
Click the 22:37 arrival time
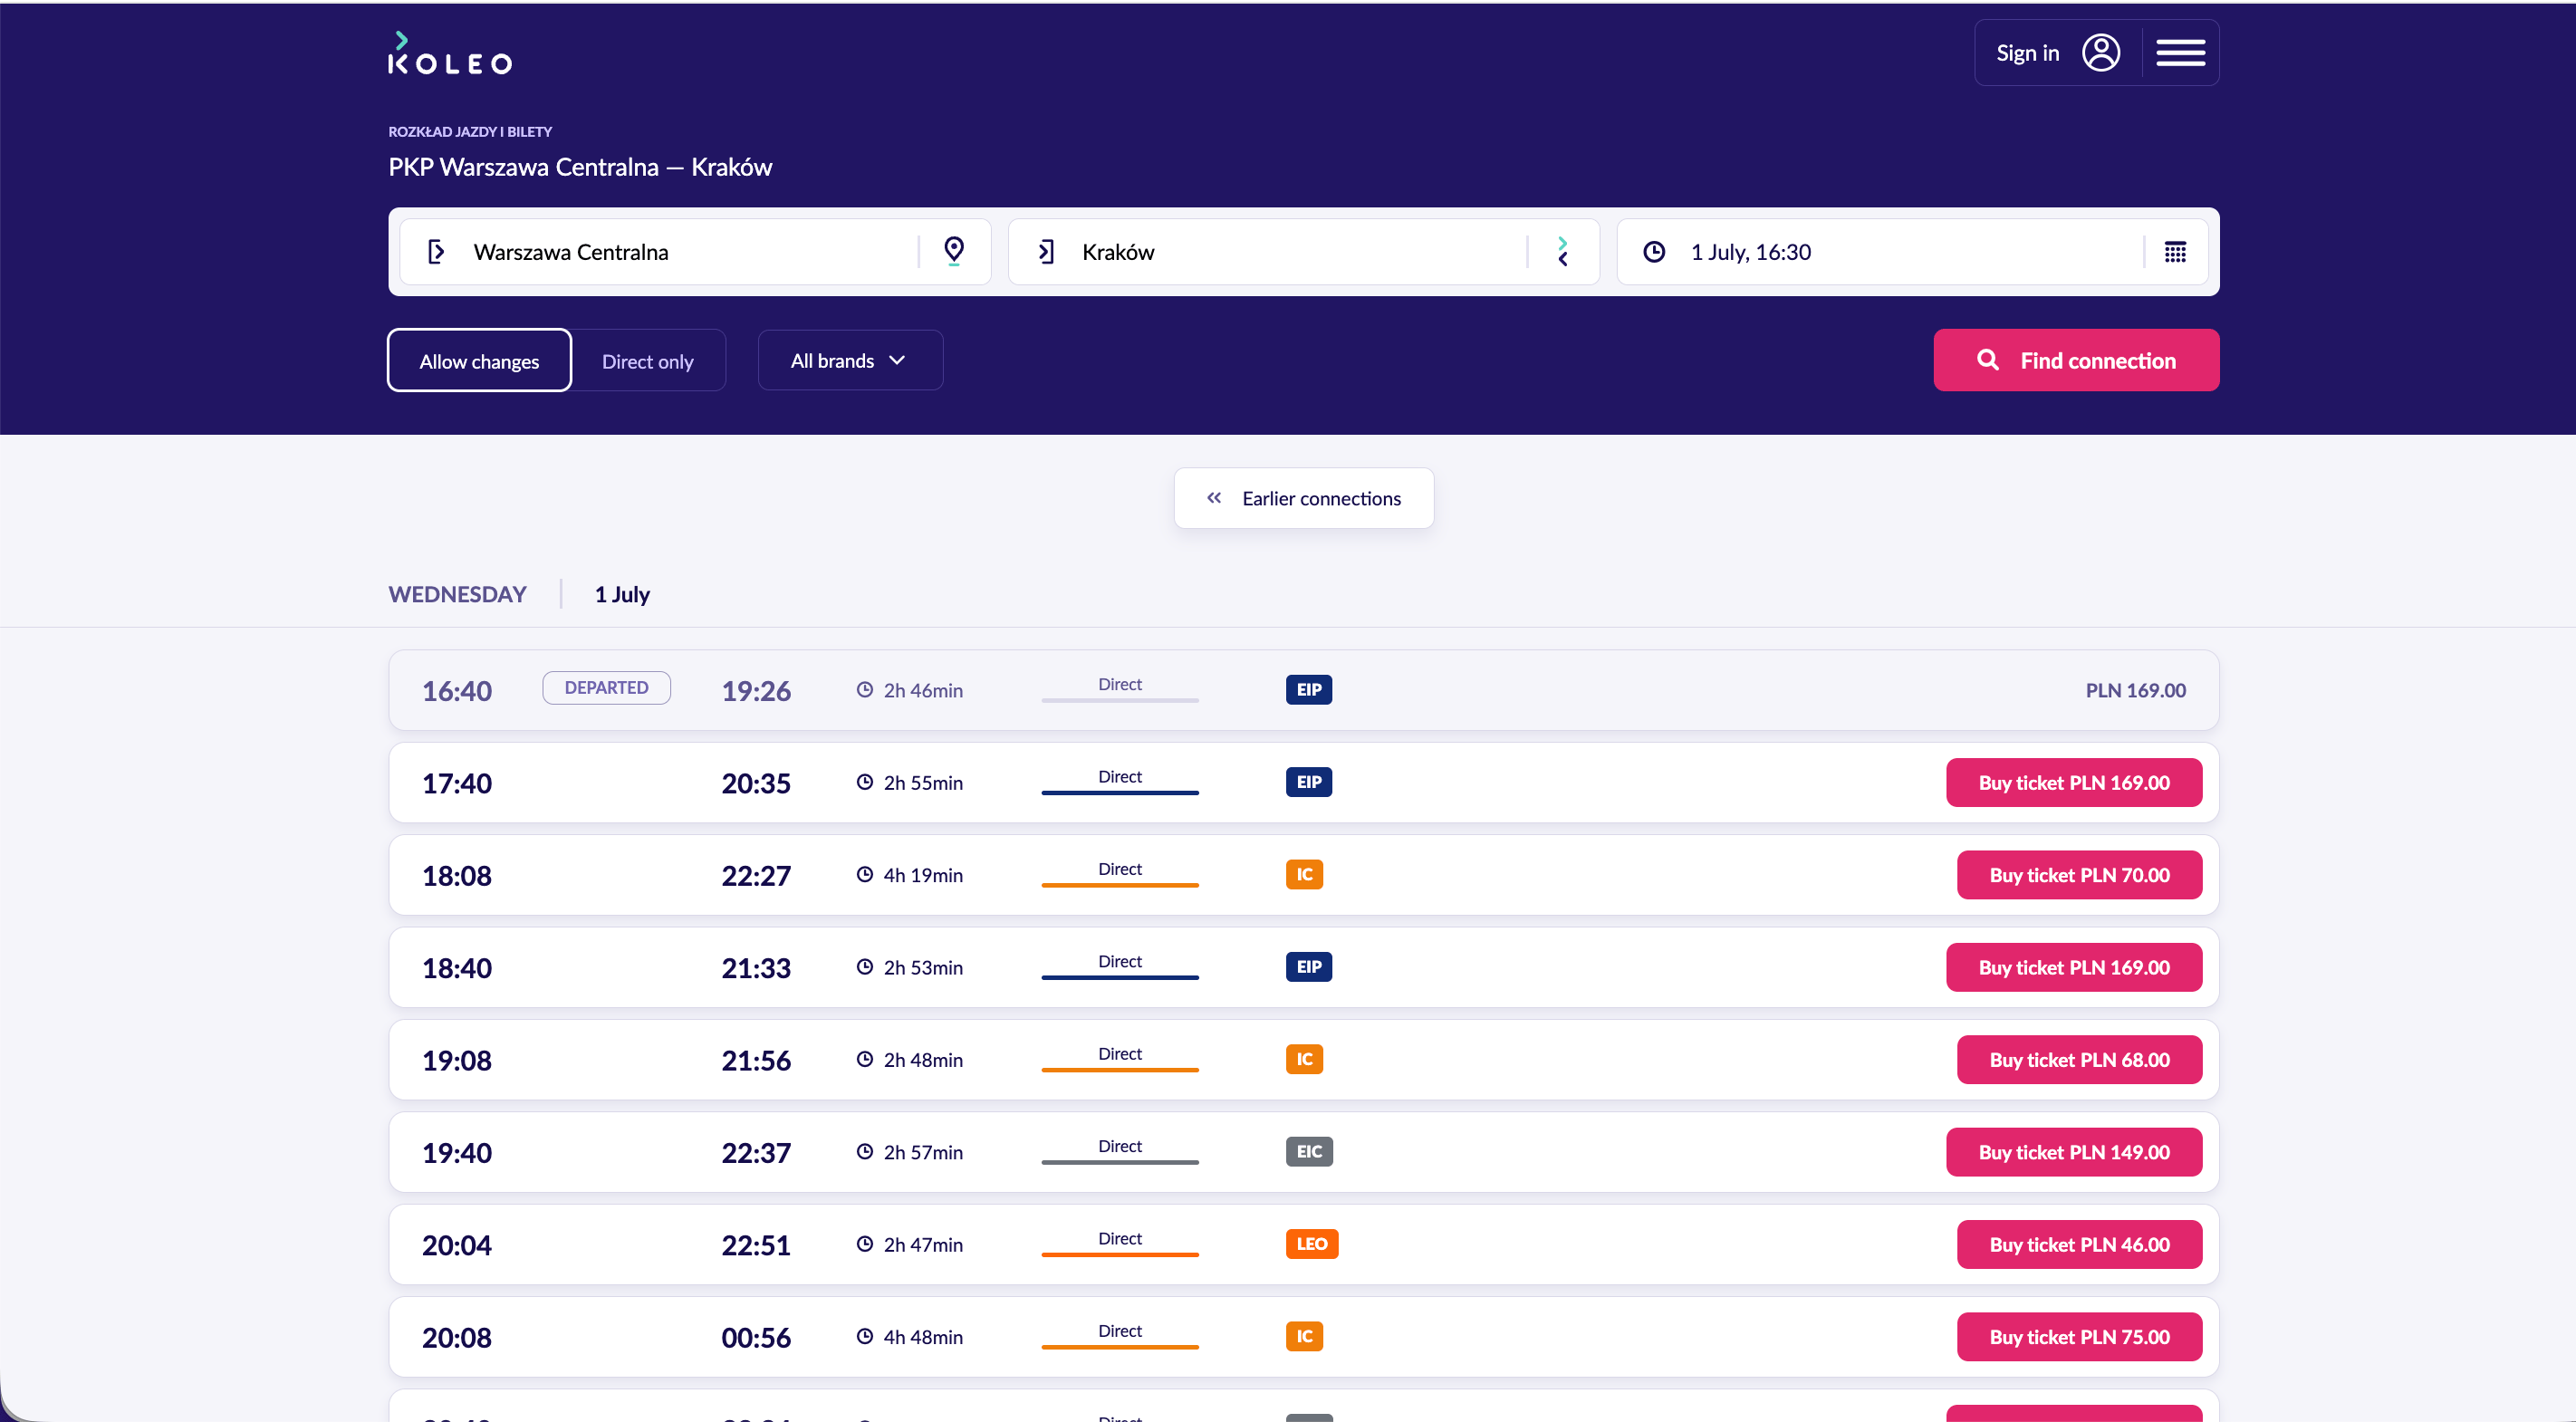click(x=756, y=1153)
